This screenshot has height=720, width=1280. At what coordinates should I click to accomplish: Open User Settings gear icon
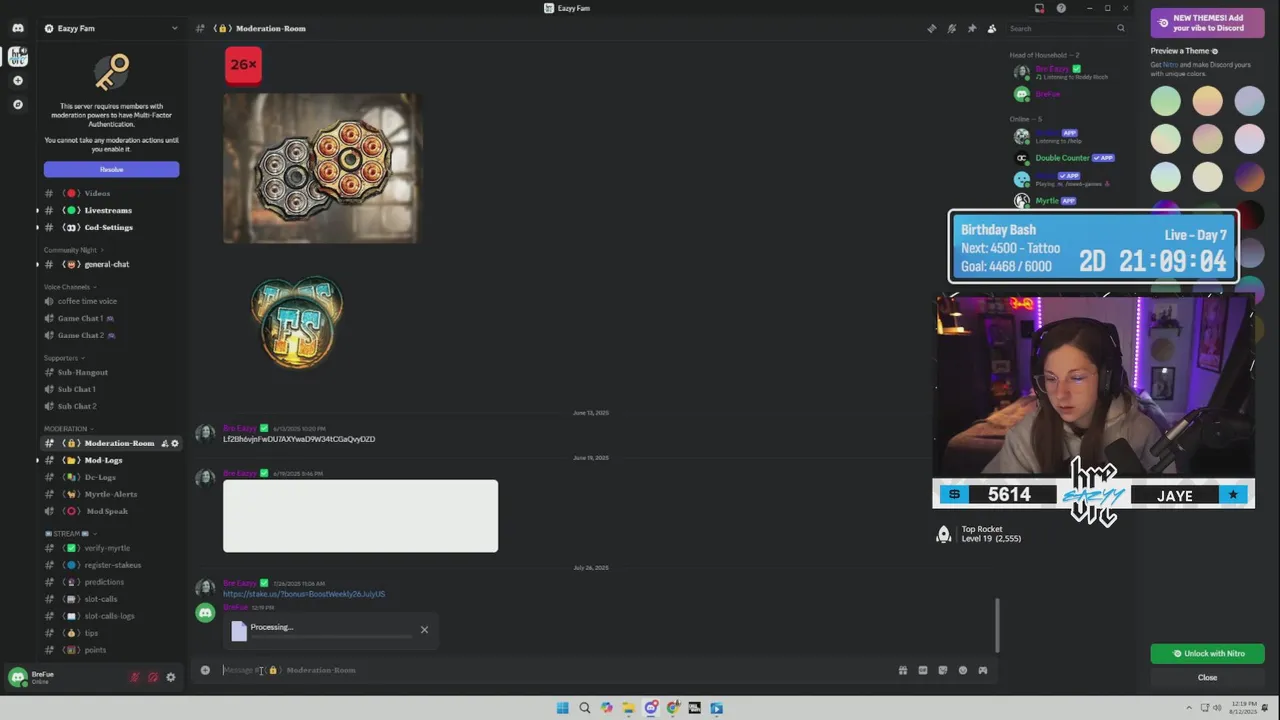pos(170,677)
